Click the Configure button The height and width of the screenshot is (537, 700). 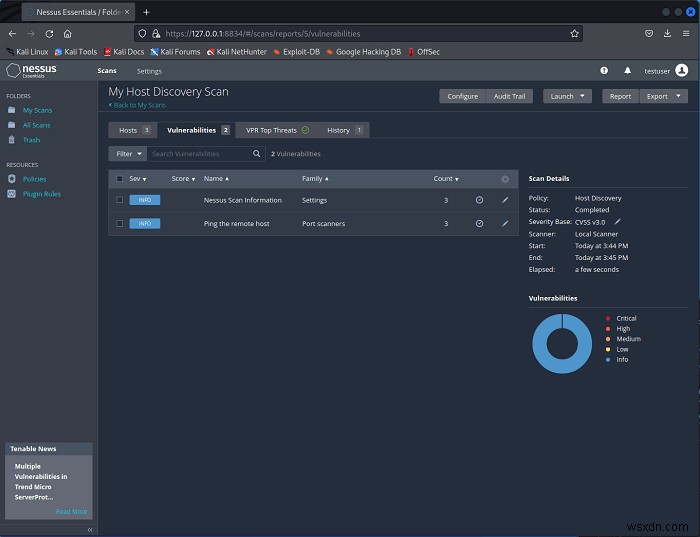pos(462,96)
